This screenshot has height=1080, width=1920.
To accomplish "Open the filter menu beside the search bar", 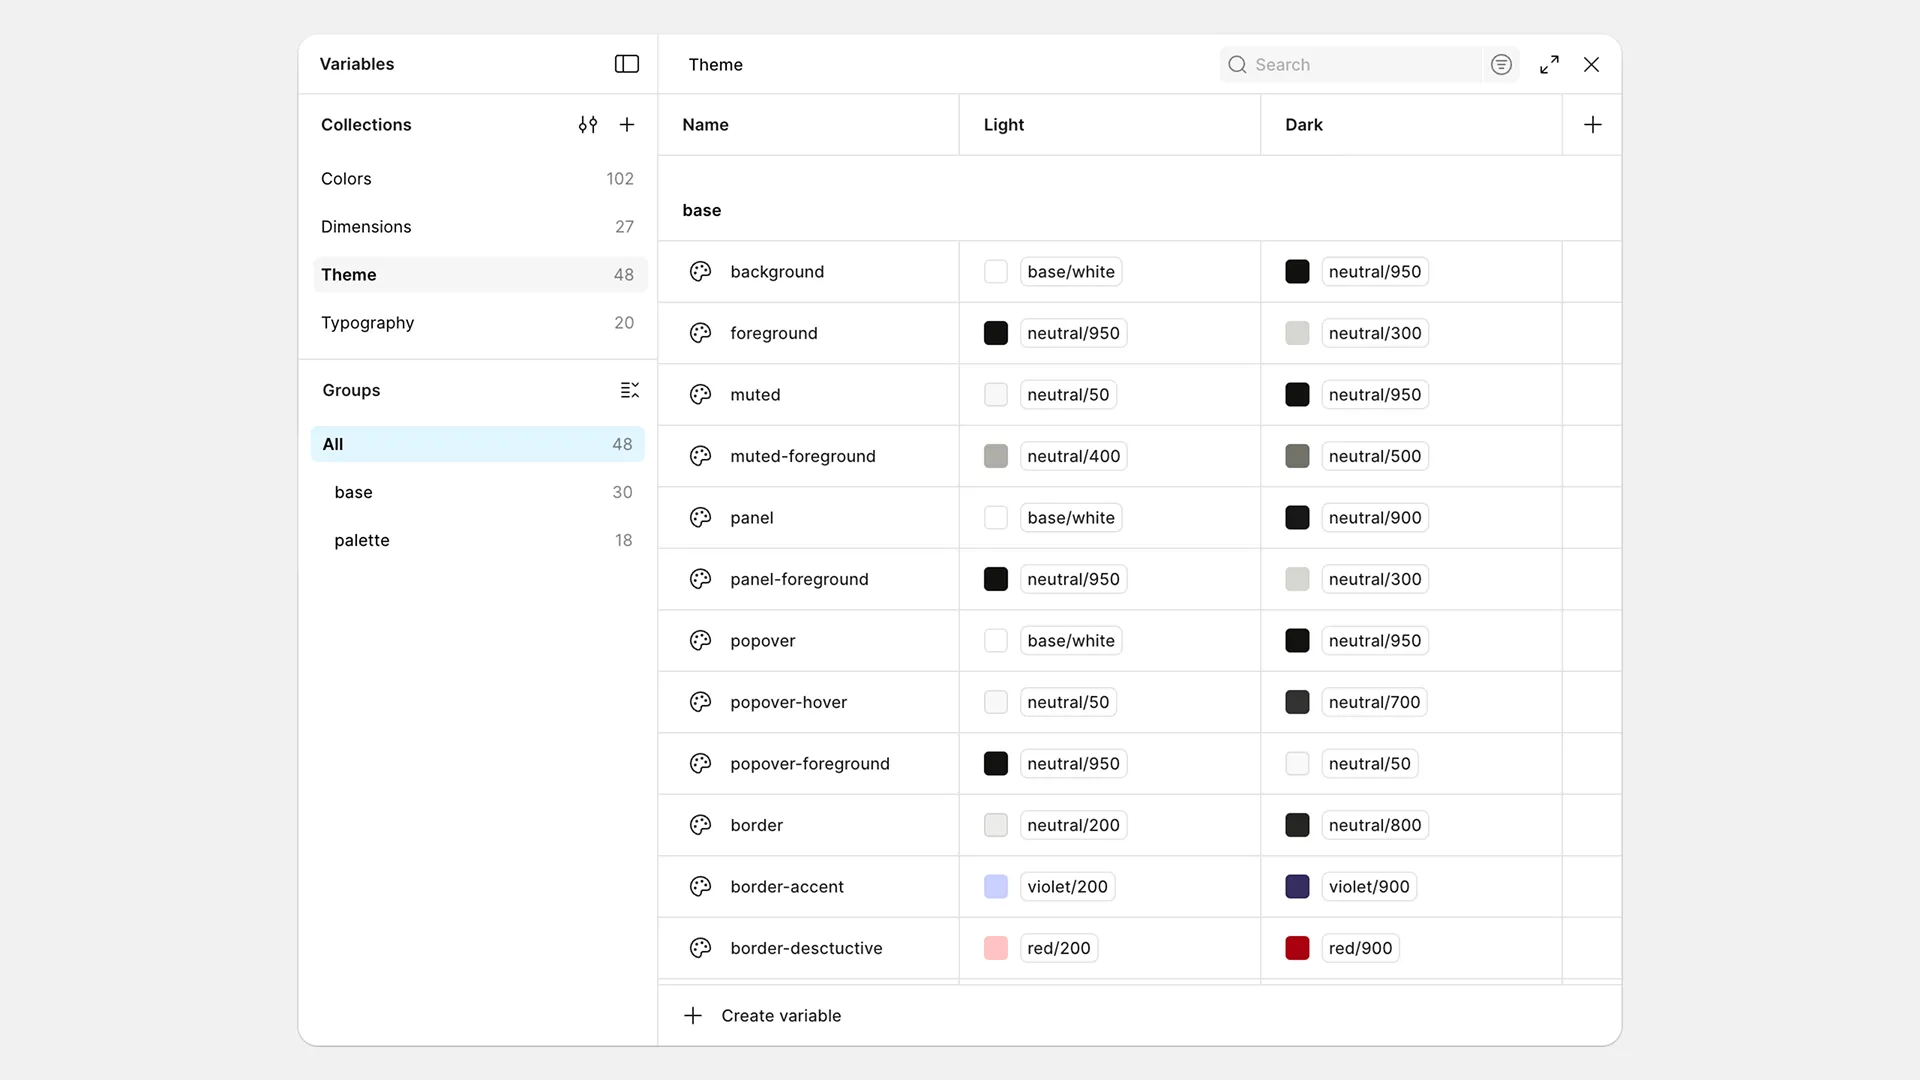I will [1500, 64].
